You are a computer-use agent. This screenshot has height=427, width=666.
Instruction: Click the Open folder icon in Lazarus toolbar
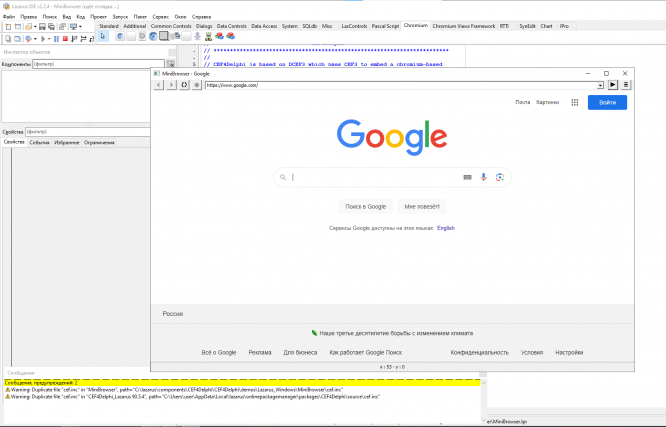tap(28, 26)
